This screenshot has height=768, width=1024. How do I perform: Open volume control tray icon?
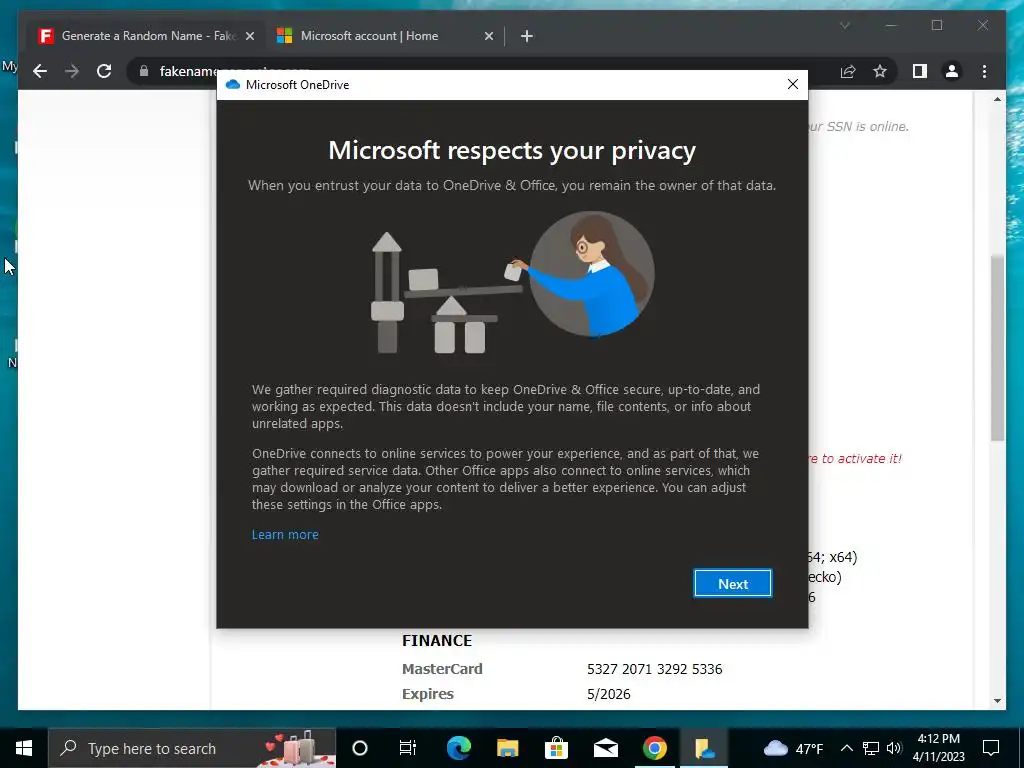coord(895,748)
